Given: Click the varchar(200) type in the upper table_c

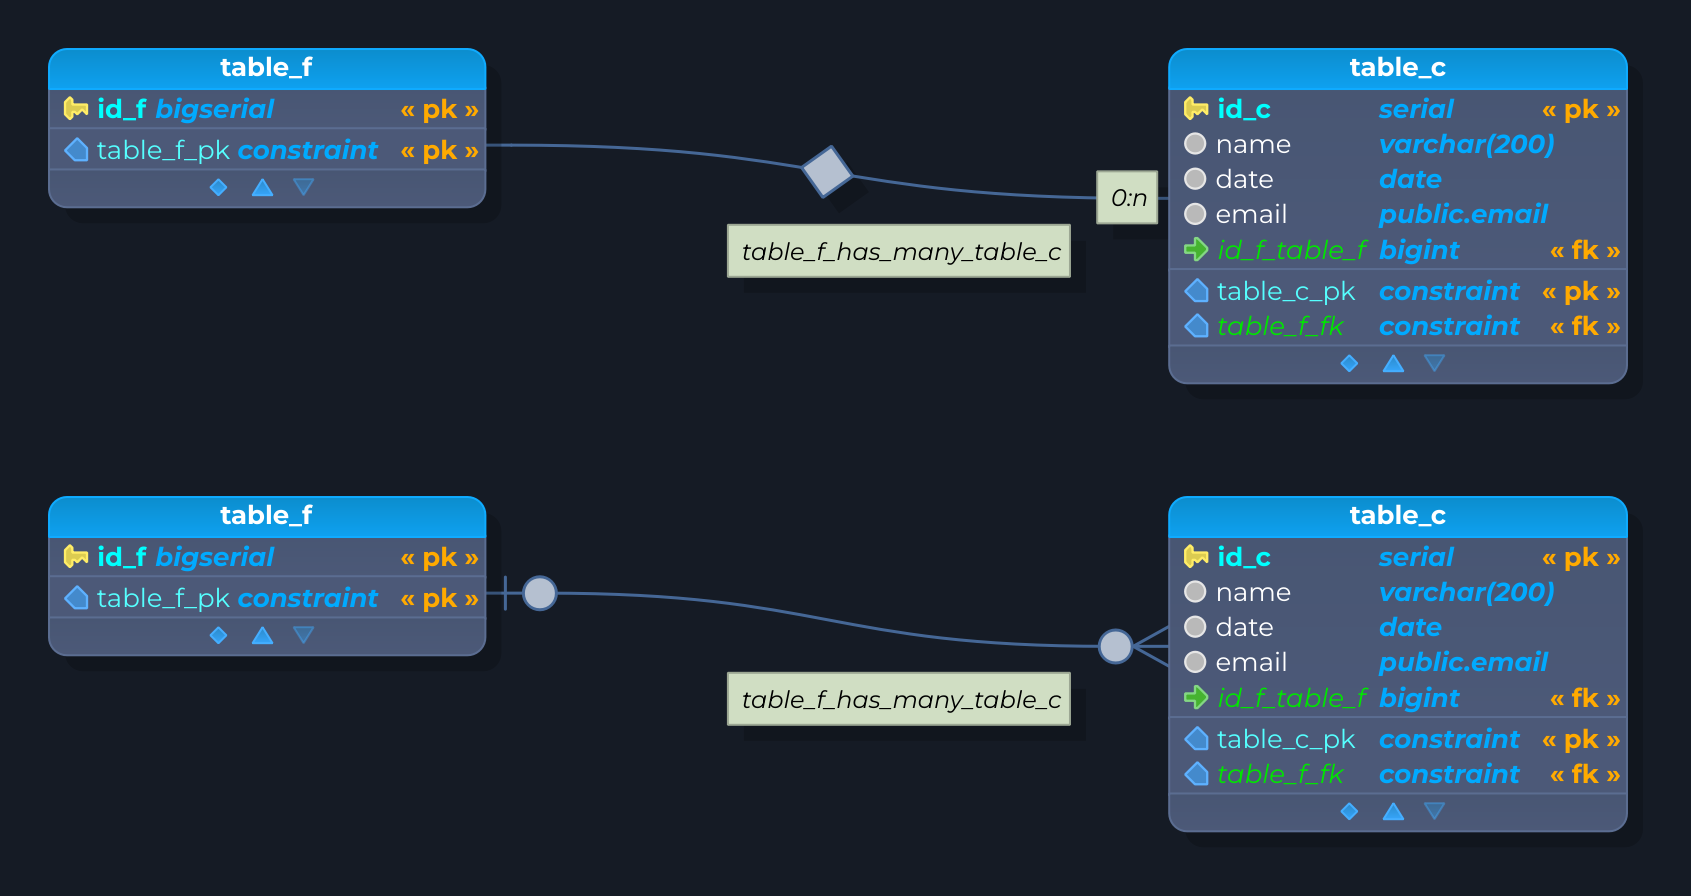Looking at the screenshot, I should [x=1466, y=144].
